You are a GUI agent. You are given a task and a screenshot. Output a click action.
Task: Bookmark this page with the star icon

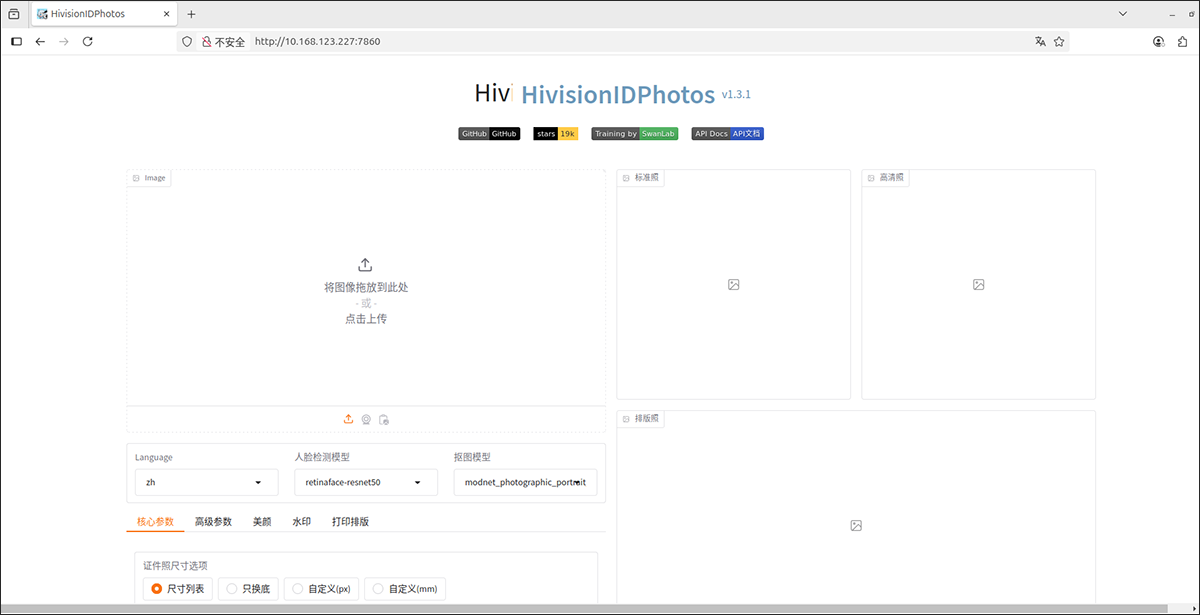click(x=1059, y=42)
